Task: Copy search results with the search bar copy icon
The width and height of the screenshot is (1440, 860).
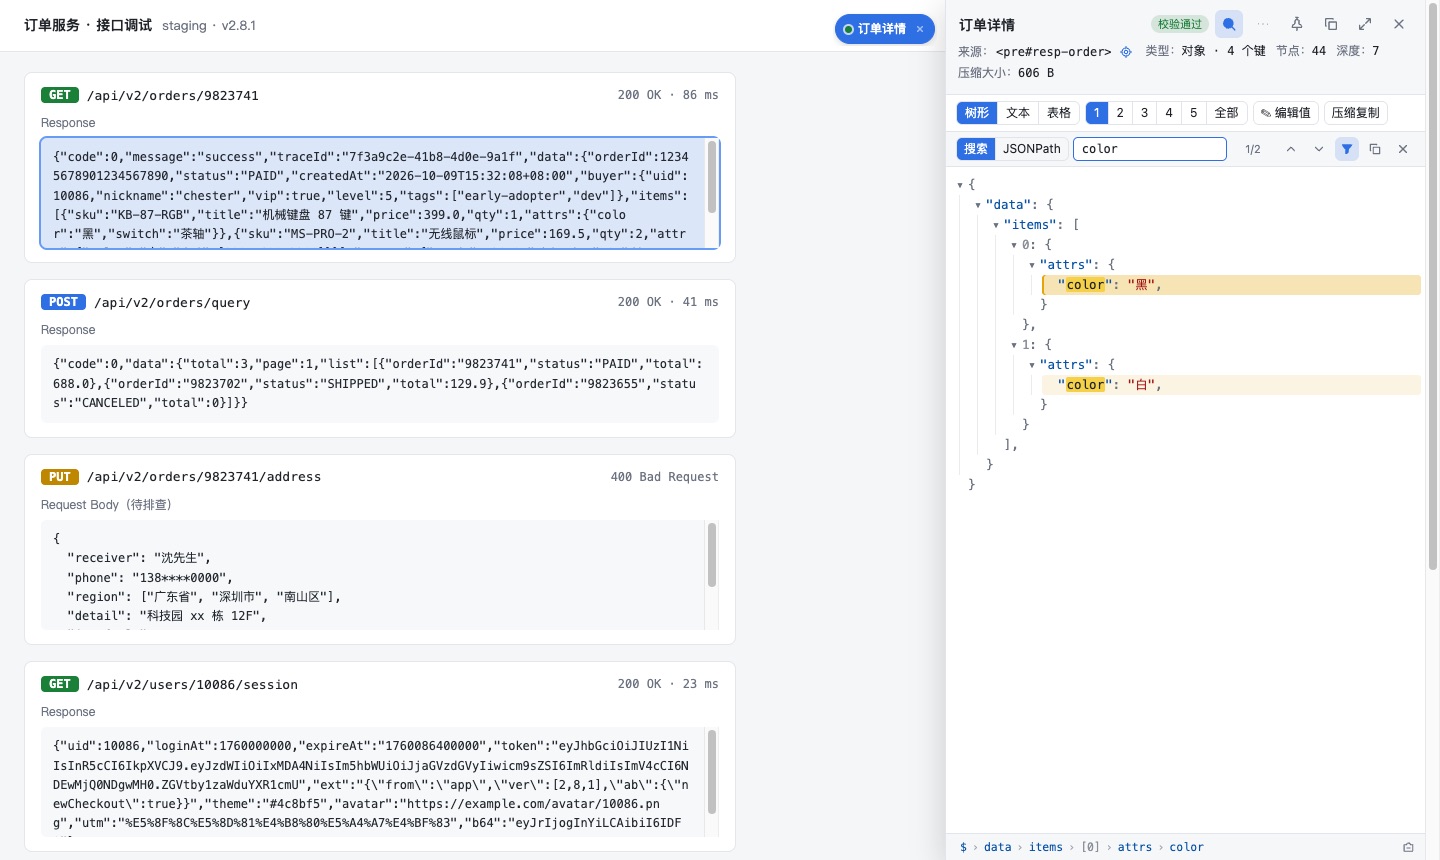Action: tap(1375, 149)
